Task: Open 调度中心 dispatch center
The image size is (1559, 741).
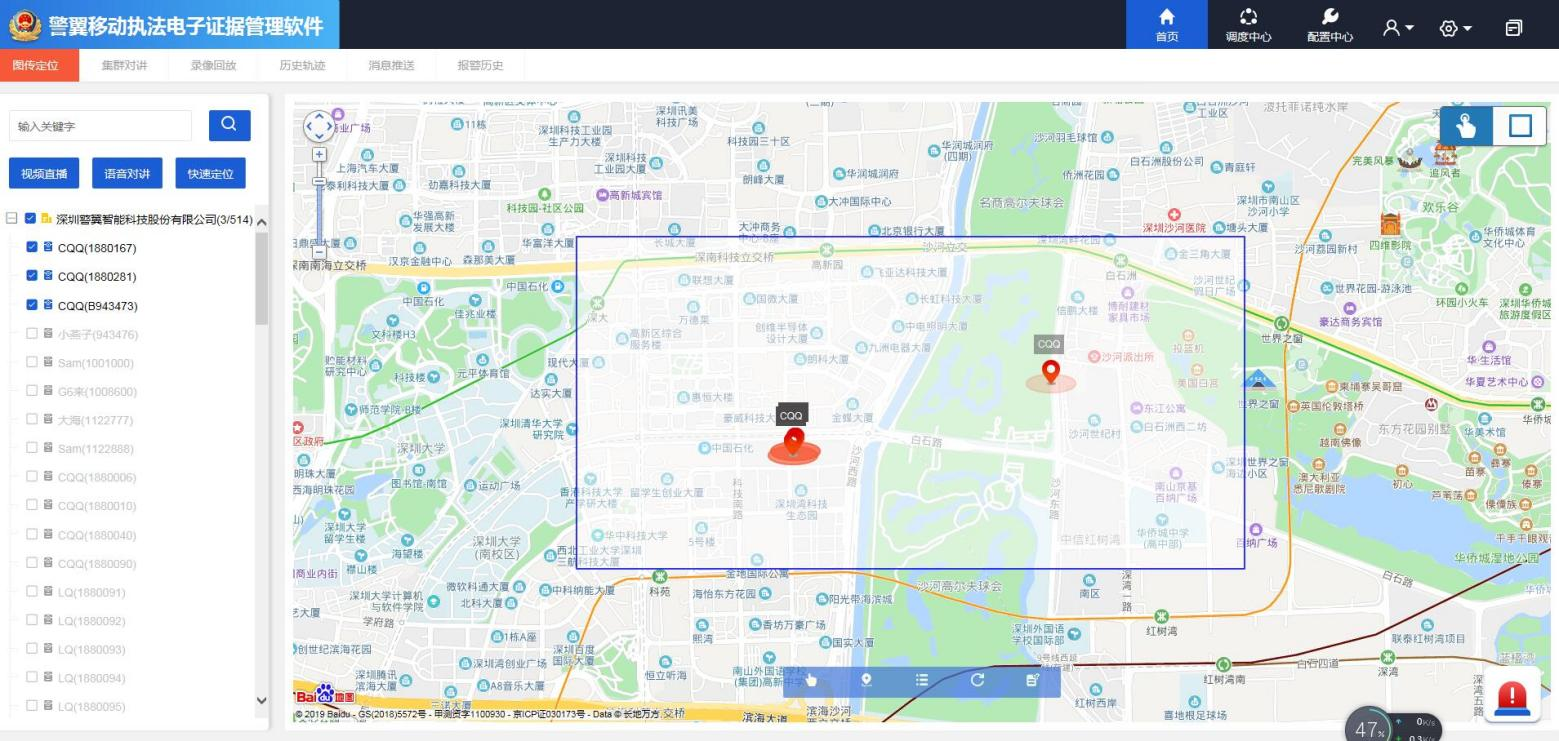Action: tap(1248, 24)
